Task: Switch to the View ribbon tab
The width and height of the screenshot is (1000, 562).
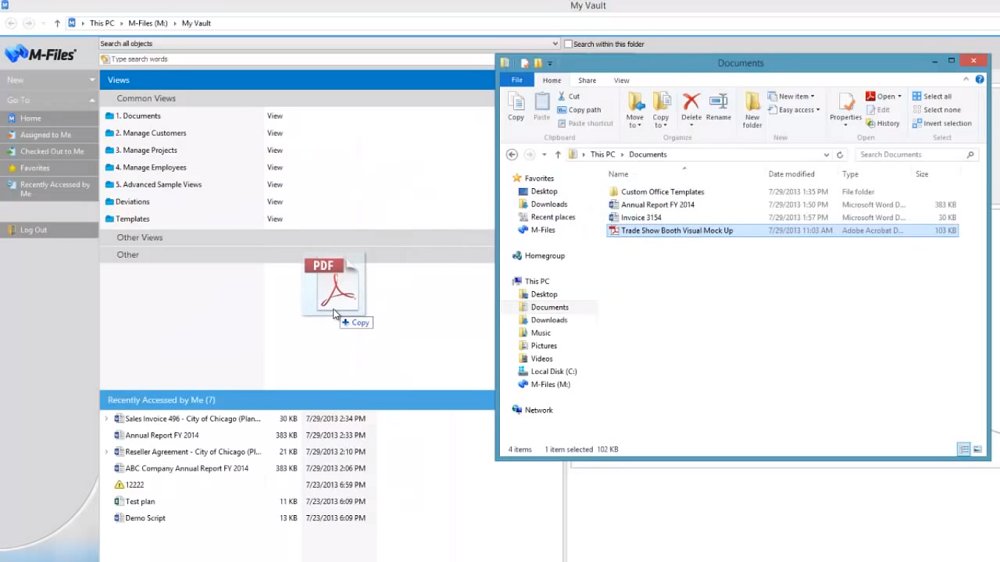Action: 621,80
